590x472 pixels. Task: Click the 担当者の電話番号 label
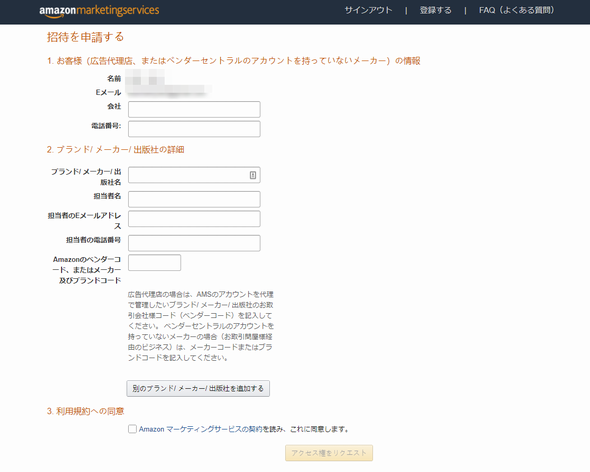93,240
